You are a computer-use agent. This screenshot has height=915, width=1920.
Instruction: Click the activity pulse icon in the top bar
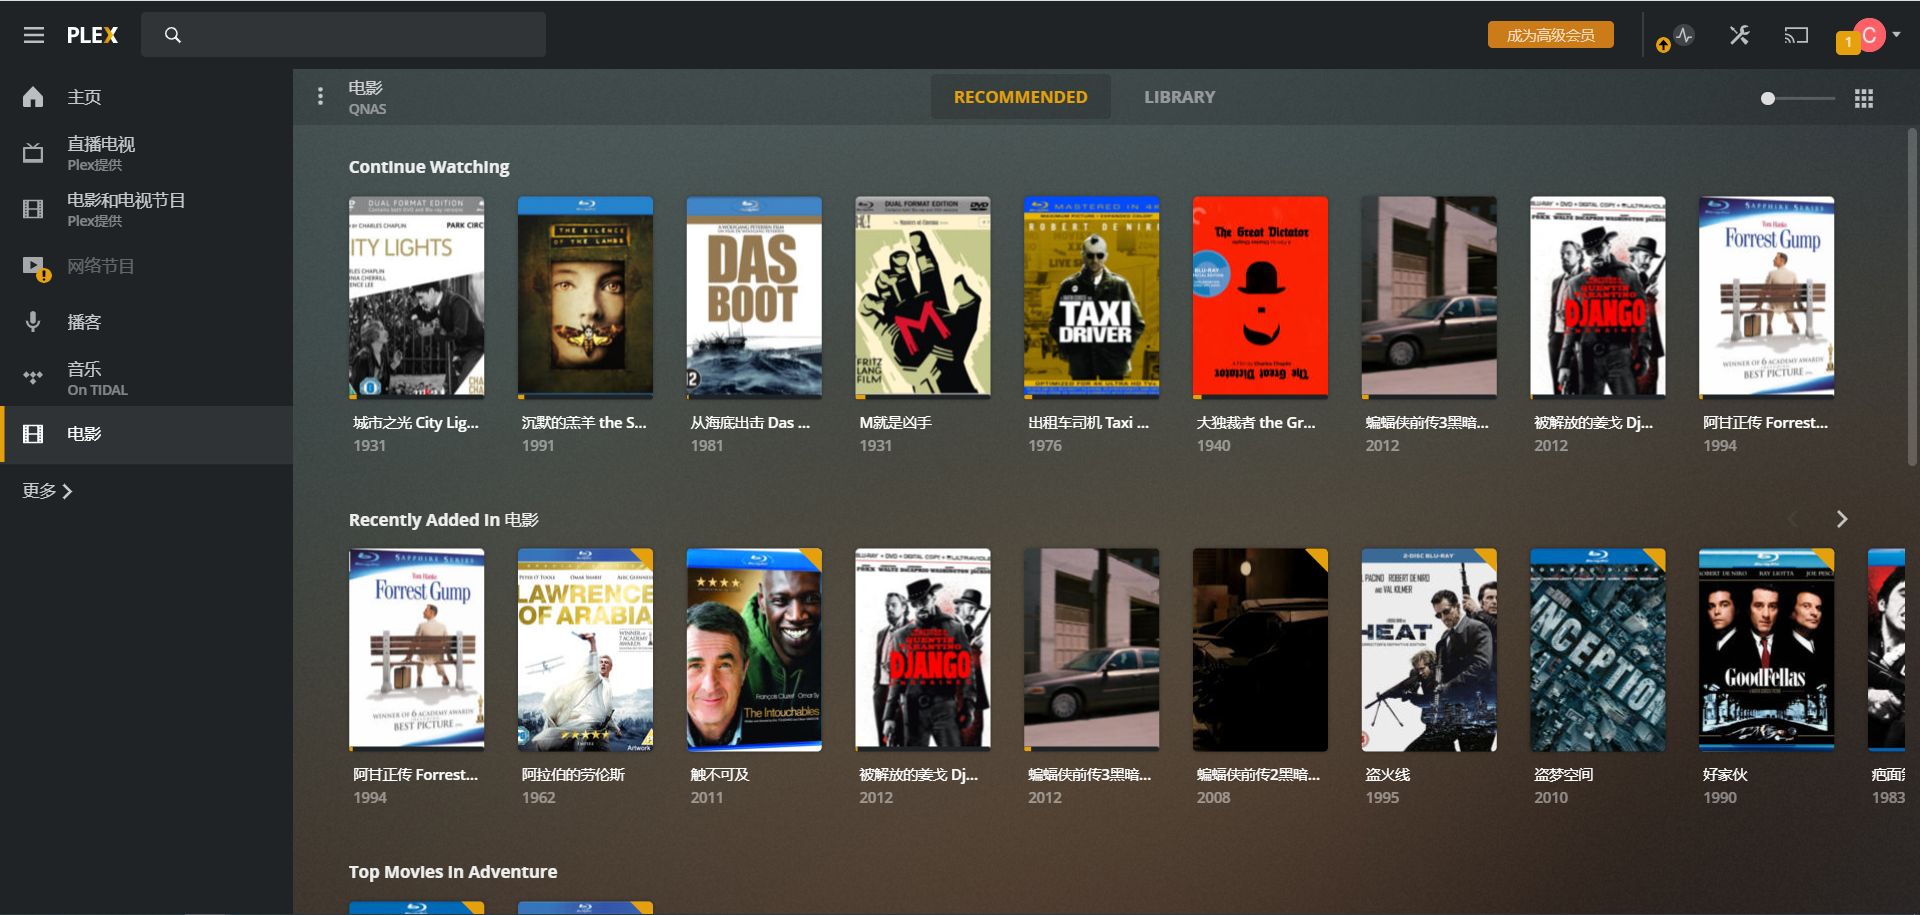1685,35
